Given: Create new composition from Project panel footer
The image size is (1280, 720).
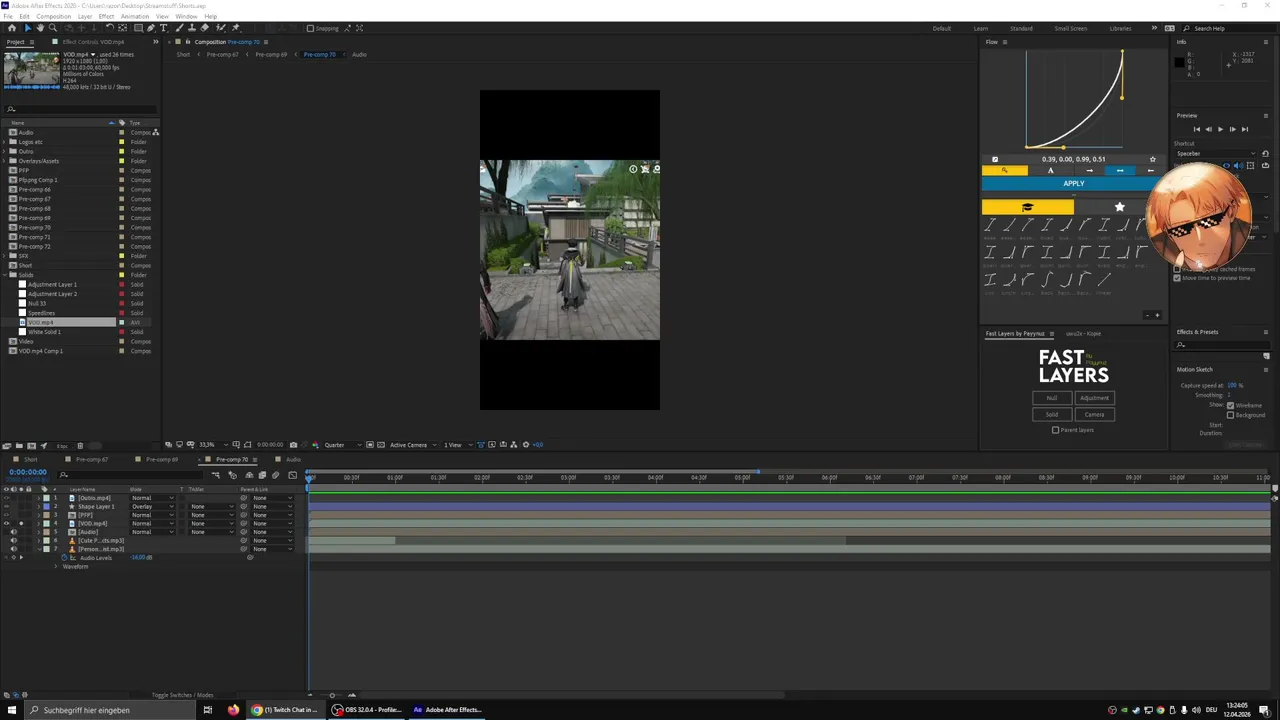Looking at the screenshot, I should coord(32,445).
